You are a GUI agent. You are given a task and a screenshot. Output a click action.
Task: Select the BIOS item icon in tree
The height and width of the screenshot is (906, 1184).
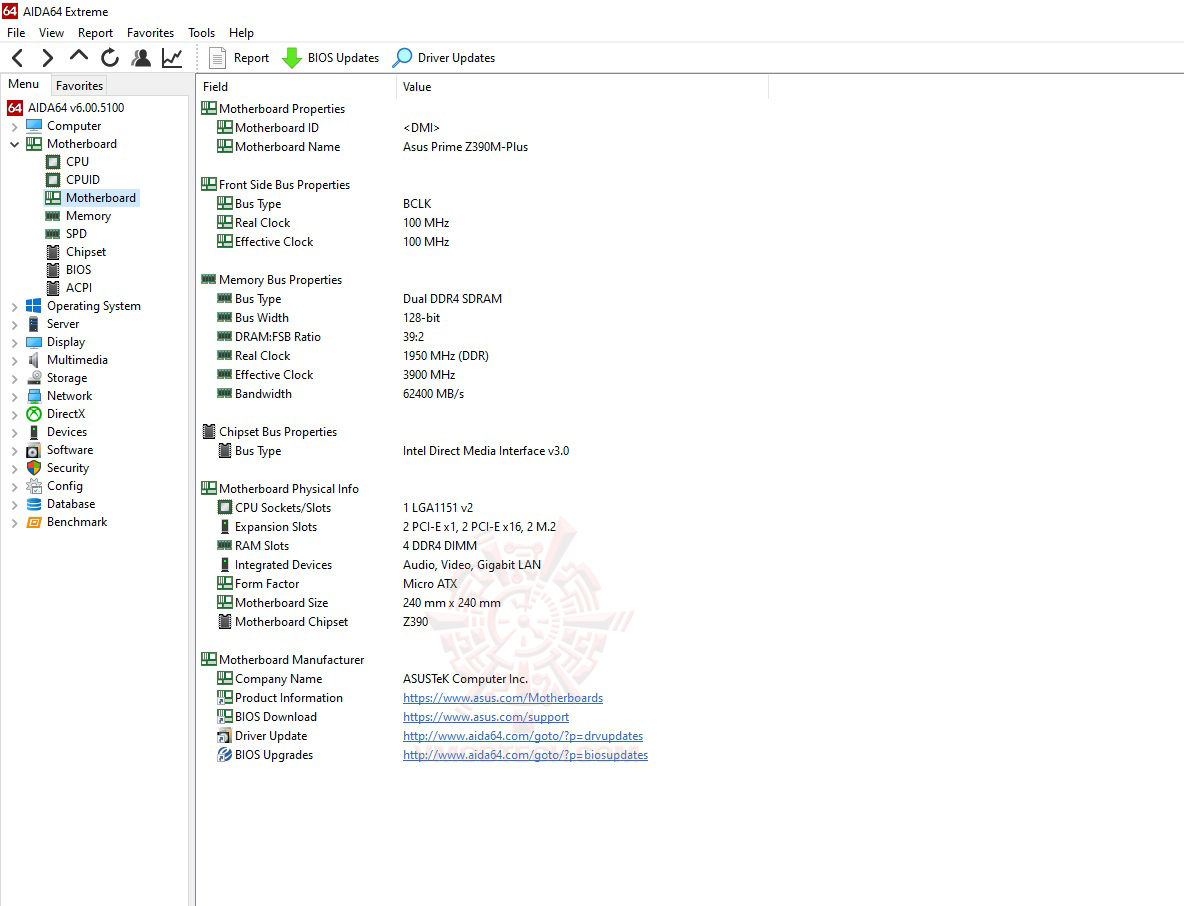tap(53, 270)
